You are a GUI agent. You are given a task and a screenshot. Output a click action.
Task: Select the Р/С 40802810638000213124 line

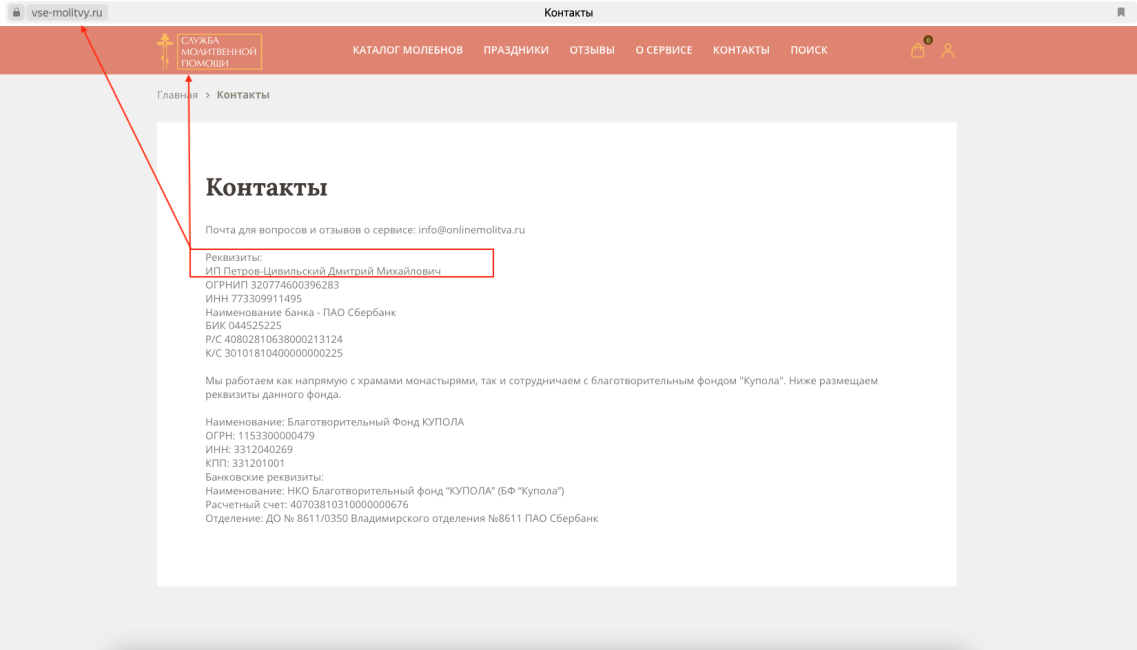(273, 340)
